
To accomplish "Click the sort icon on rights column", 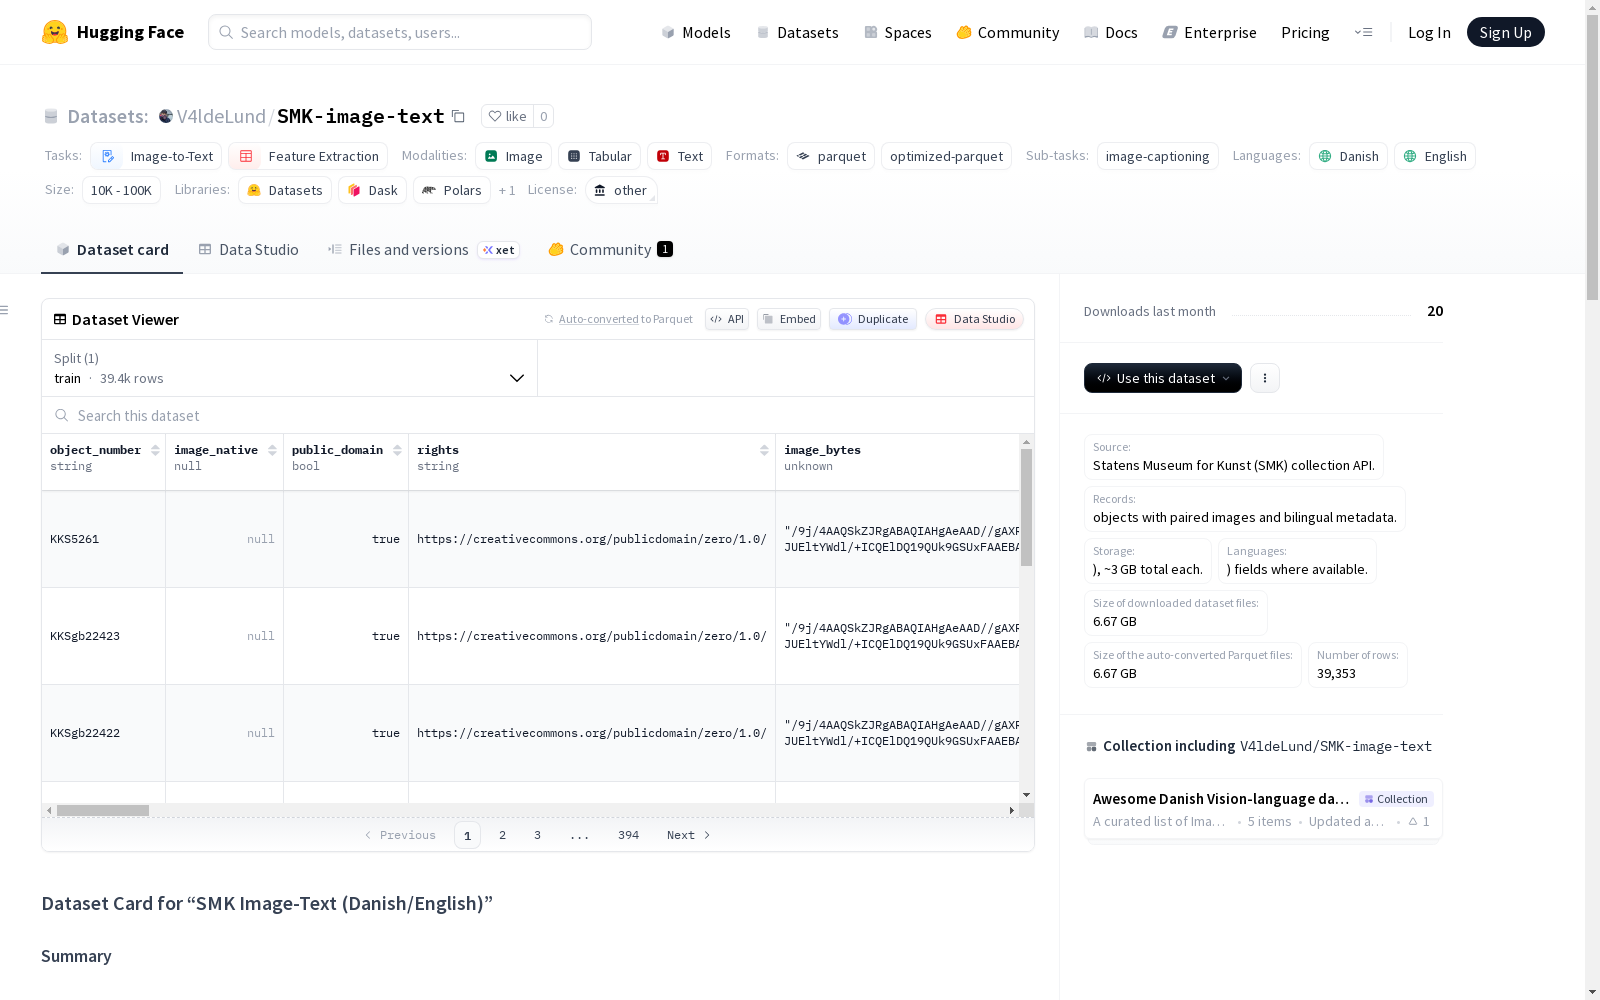I will (x=764, y=450).
